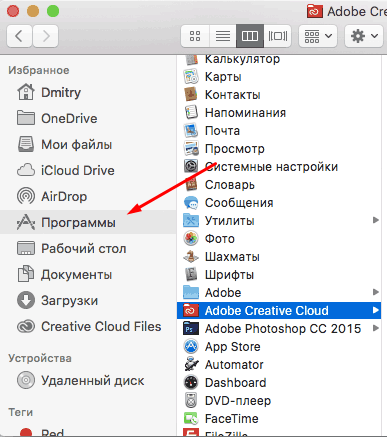Screen dimensions: 387x438
Task: Go forward with the right chevron button
Action: 46,36
